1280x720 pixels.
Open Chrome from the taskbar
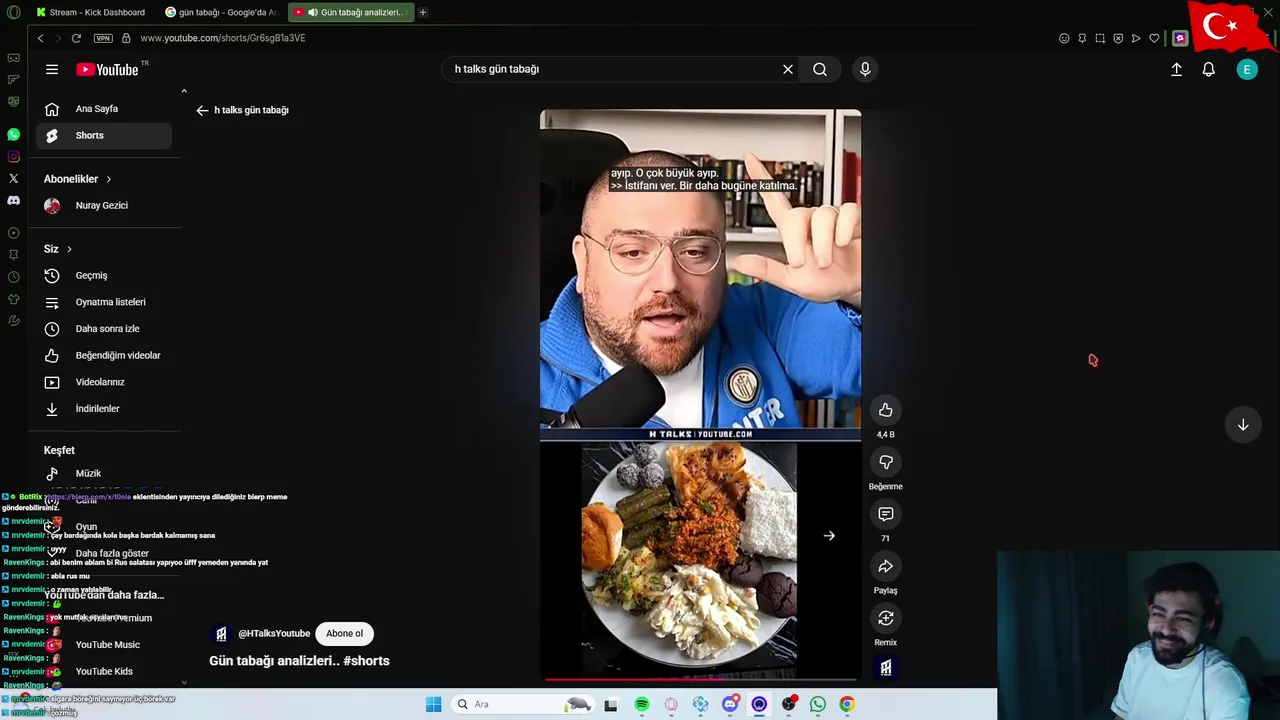click(x=847, y=704)
